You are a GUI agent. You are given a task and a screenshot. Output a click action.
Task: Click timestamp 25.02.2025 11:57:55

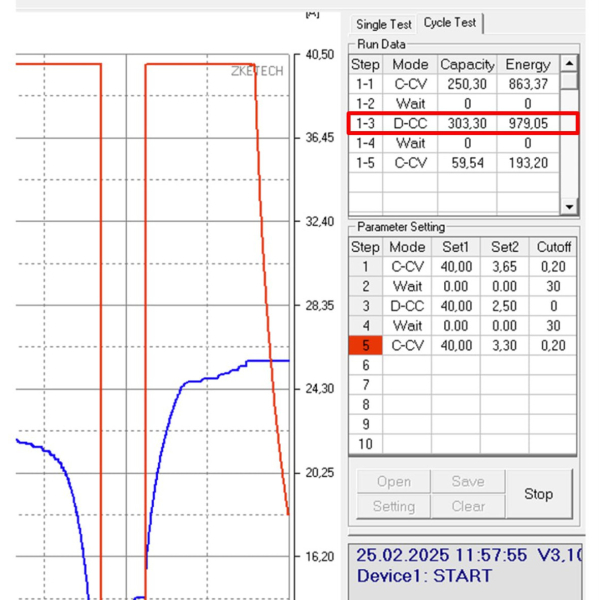click(442, 555)
